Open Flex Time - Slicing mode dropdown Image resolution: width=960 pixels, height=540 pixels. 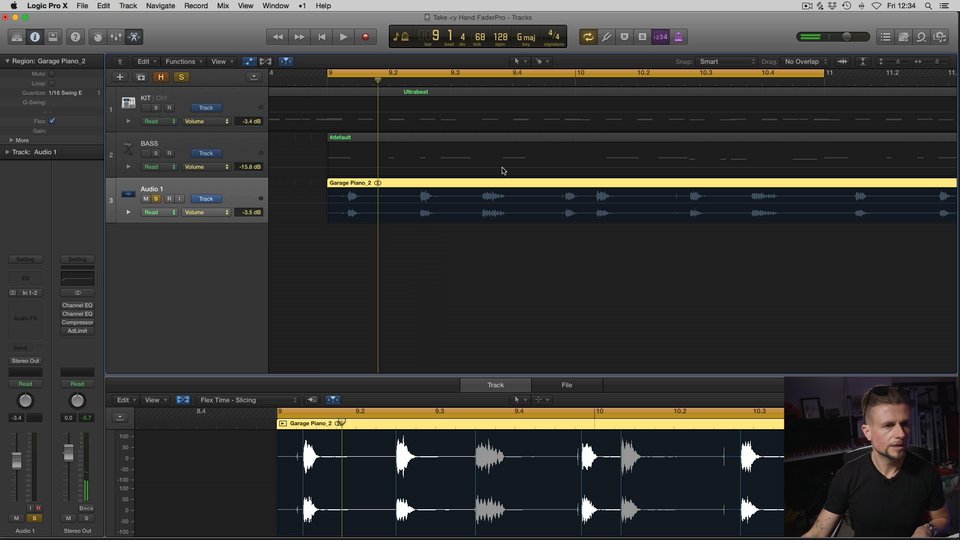pyautogui.click(x=246, y=400)
